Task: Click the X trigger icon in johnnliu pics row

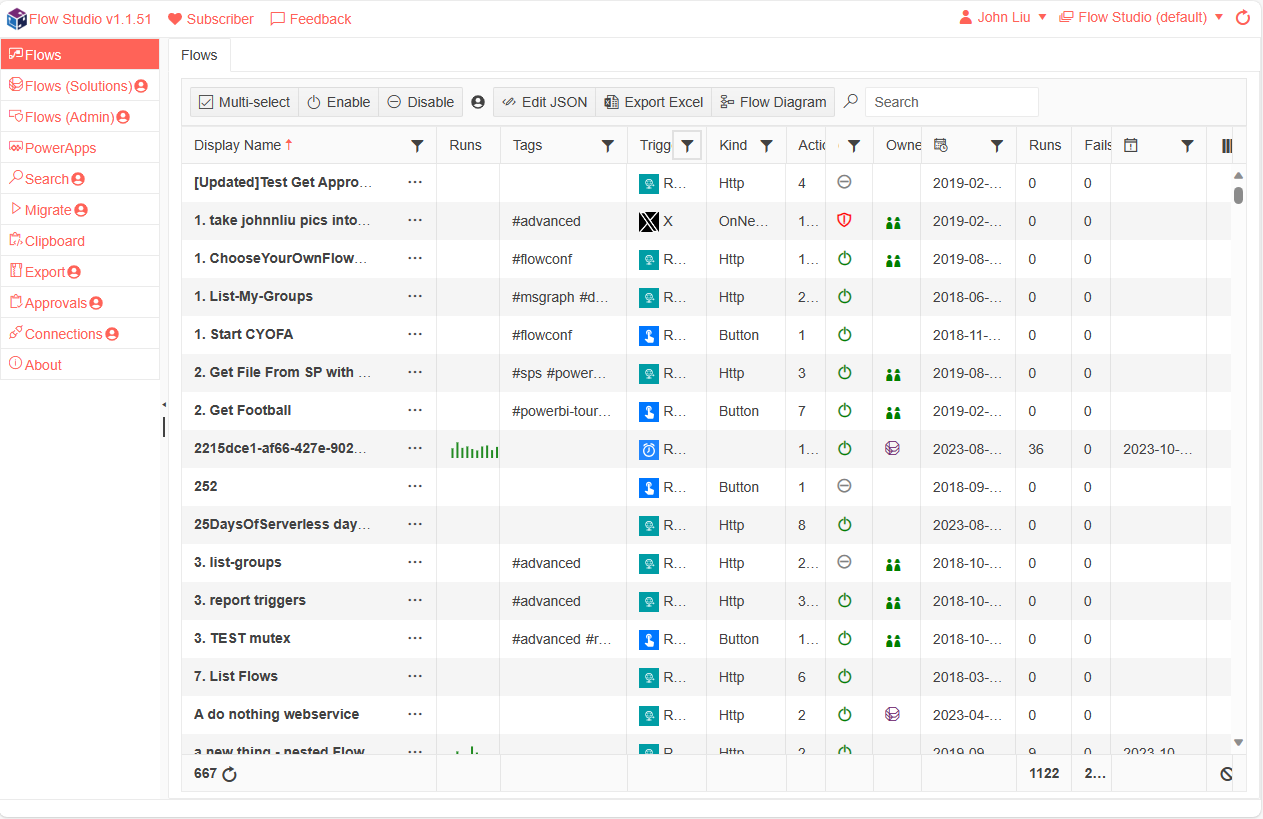Action: click(x=649, y=222)
